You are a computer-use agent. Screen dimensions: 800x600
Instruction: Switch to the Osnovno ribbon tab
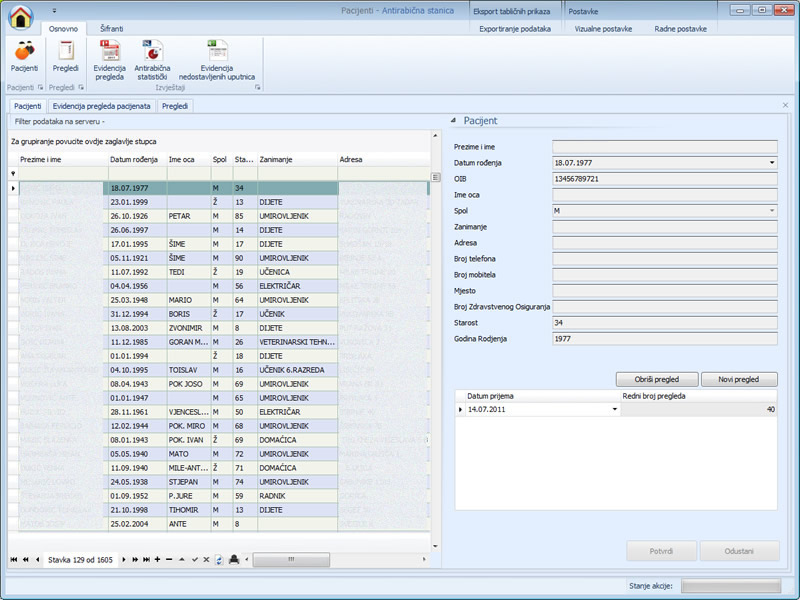(63, 29)
